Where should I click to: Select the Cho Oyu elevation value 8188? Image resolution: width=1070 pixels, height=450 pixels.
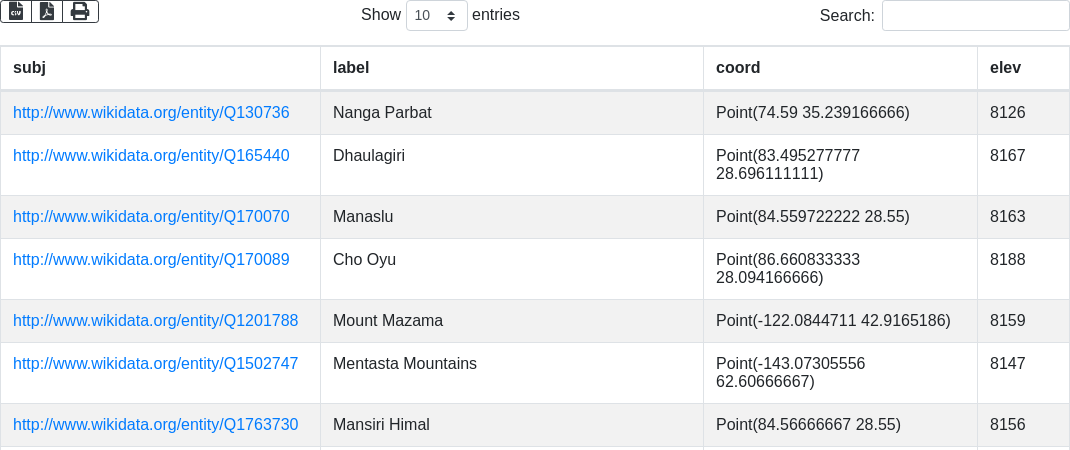pyautogui.click(x=1008, y=260)
